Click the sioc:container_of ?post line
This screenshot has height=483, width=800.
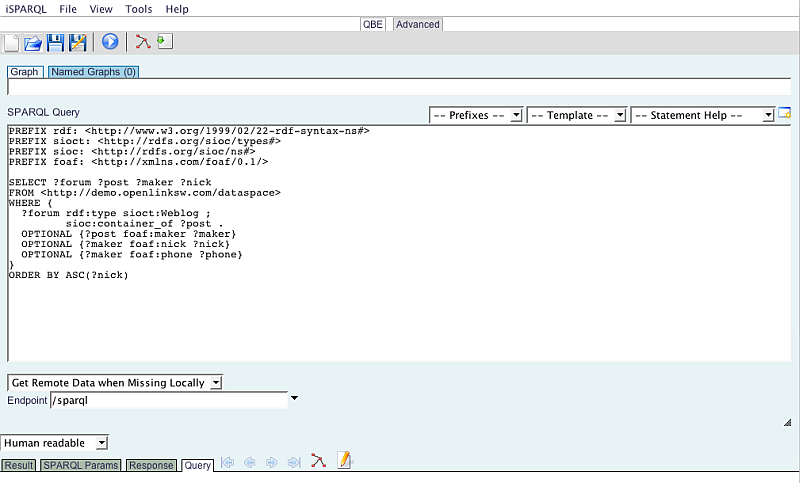[x=144, y=223]
